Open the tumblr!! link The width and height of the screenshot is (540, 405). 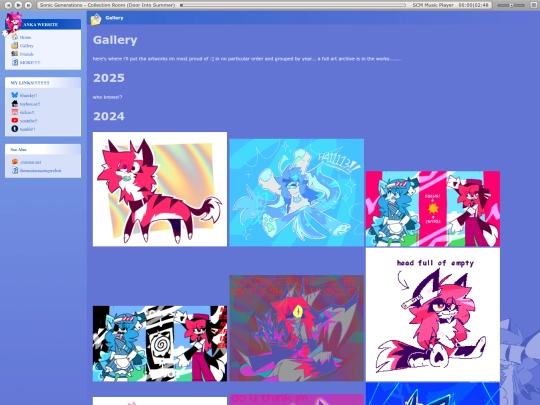click(x=27, y=129)
